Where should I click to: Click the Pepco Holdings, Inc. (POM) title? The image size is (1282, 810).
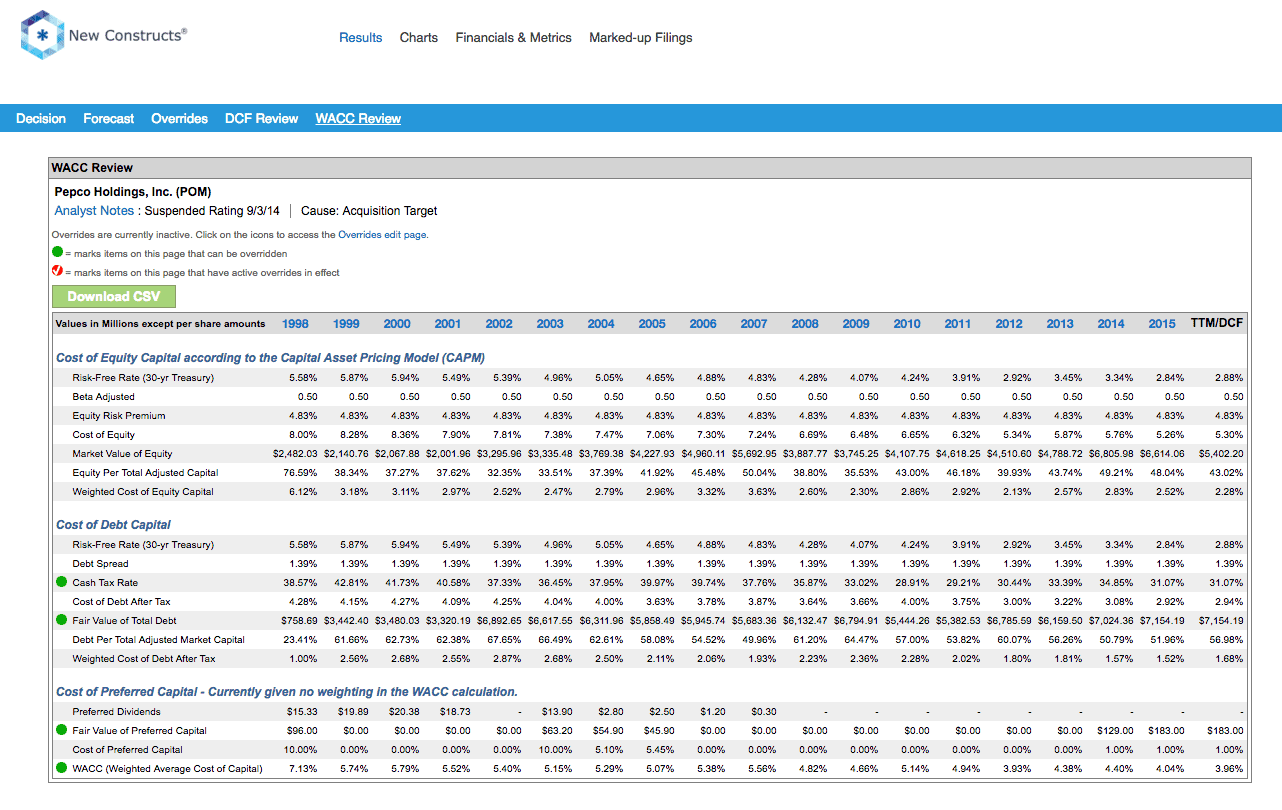(133, 191)
